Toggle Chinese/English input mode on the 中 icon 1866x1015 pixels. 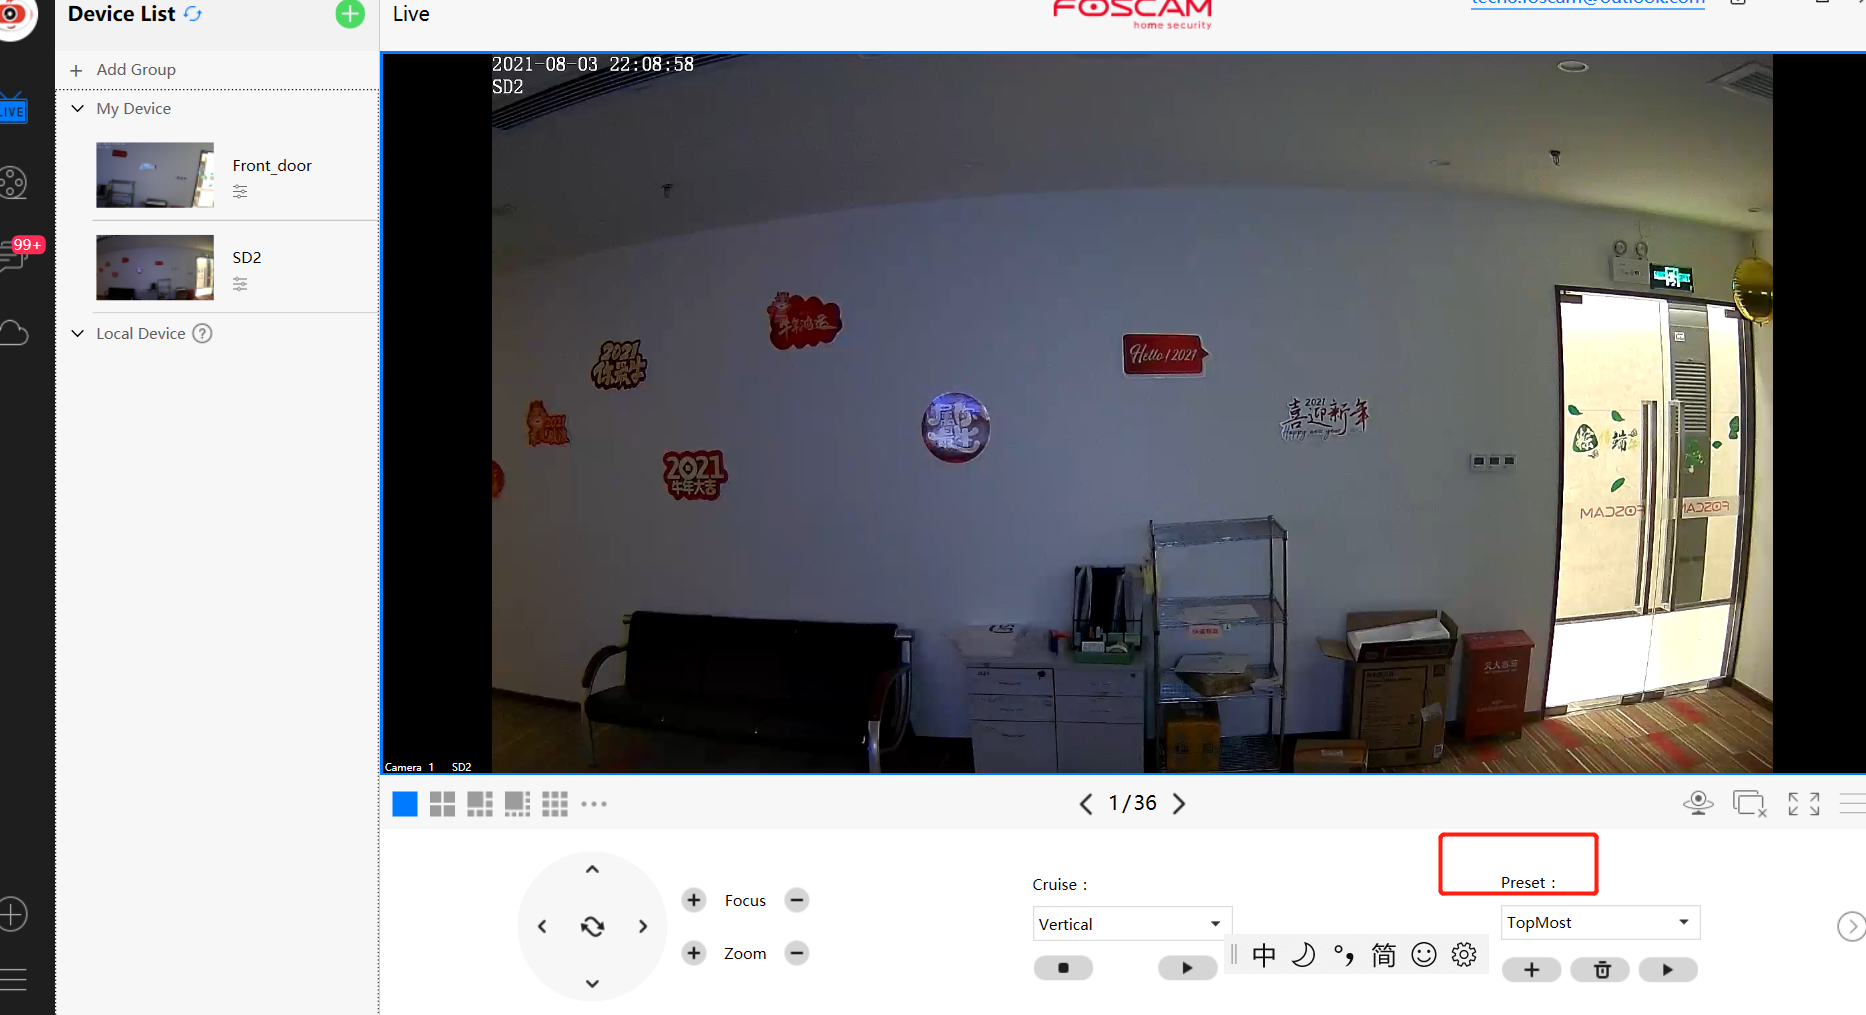1264,954
